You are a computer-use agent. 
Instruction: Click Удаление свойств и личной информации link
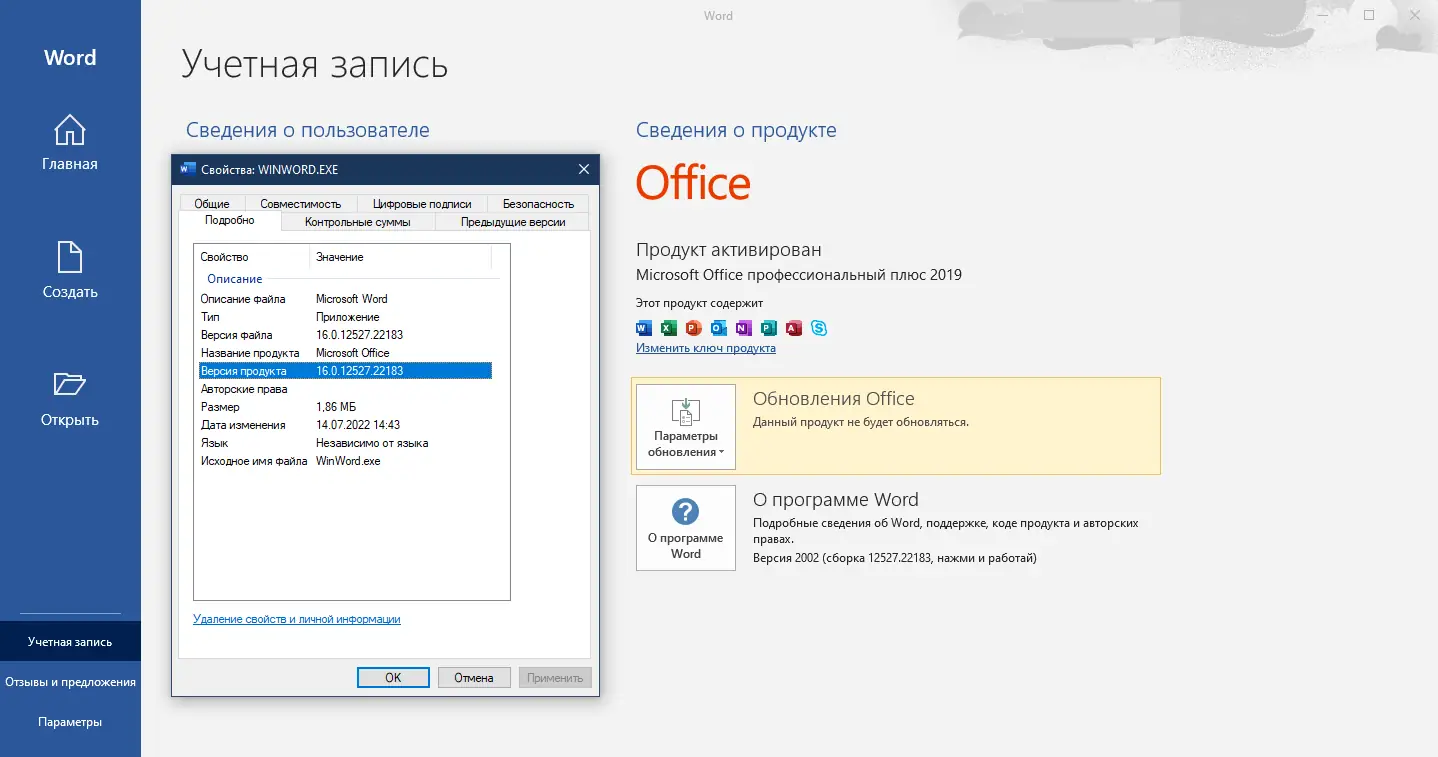(x=297, y=619)
